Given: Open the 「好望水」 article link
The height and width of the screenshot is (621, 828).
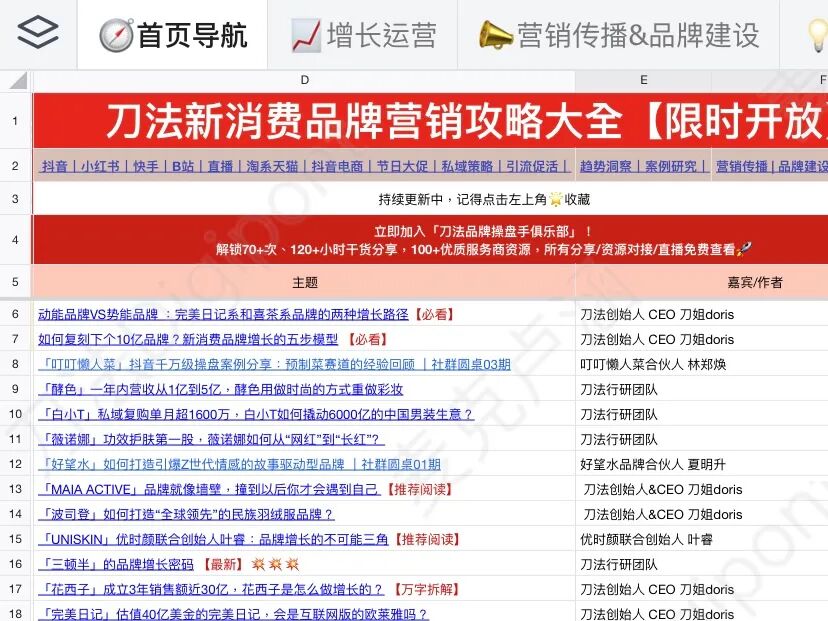Looking at the screenshot, I should (x=239, y=464).
